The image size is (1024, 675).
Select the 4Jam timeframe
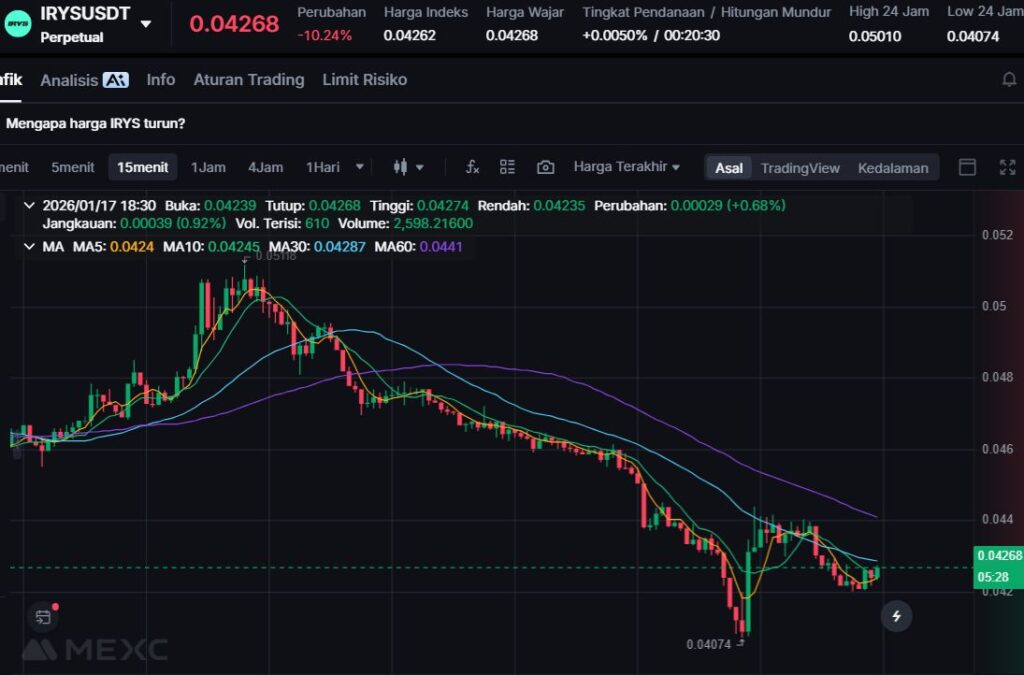(x=265, y=167)
